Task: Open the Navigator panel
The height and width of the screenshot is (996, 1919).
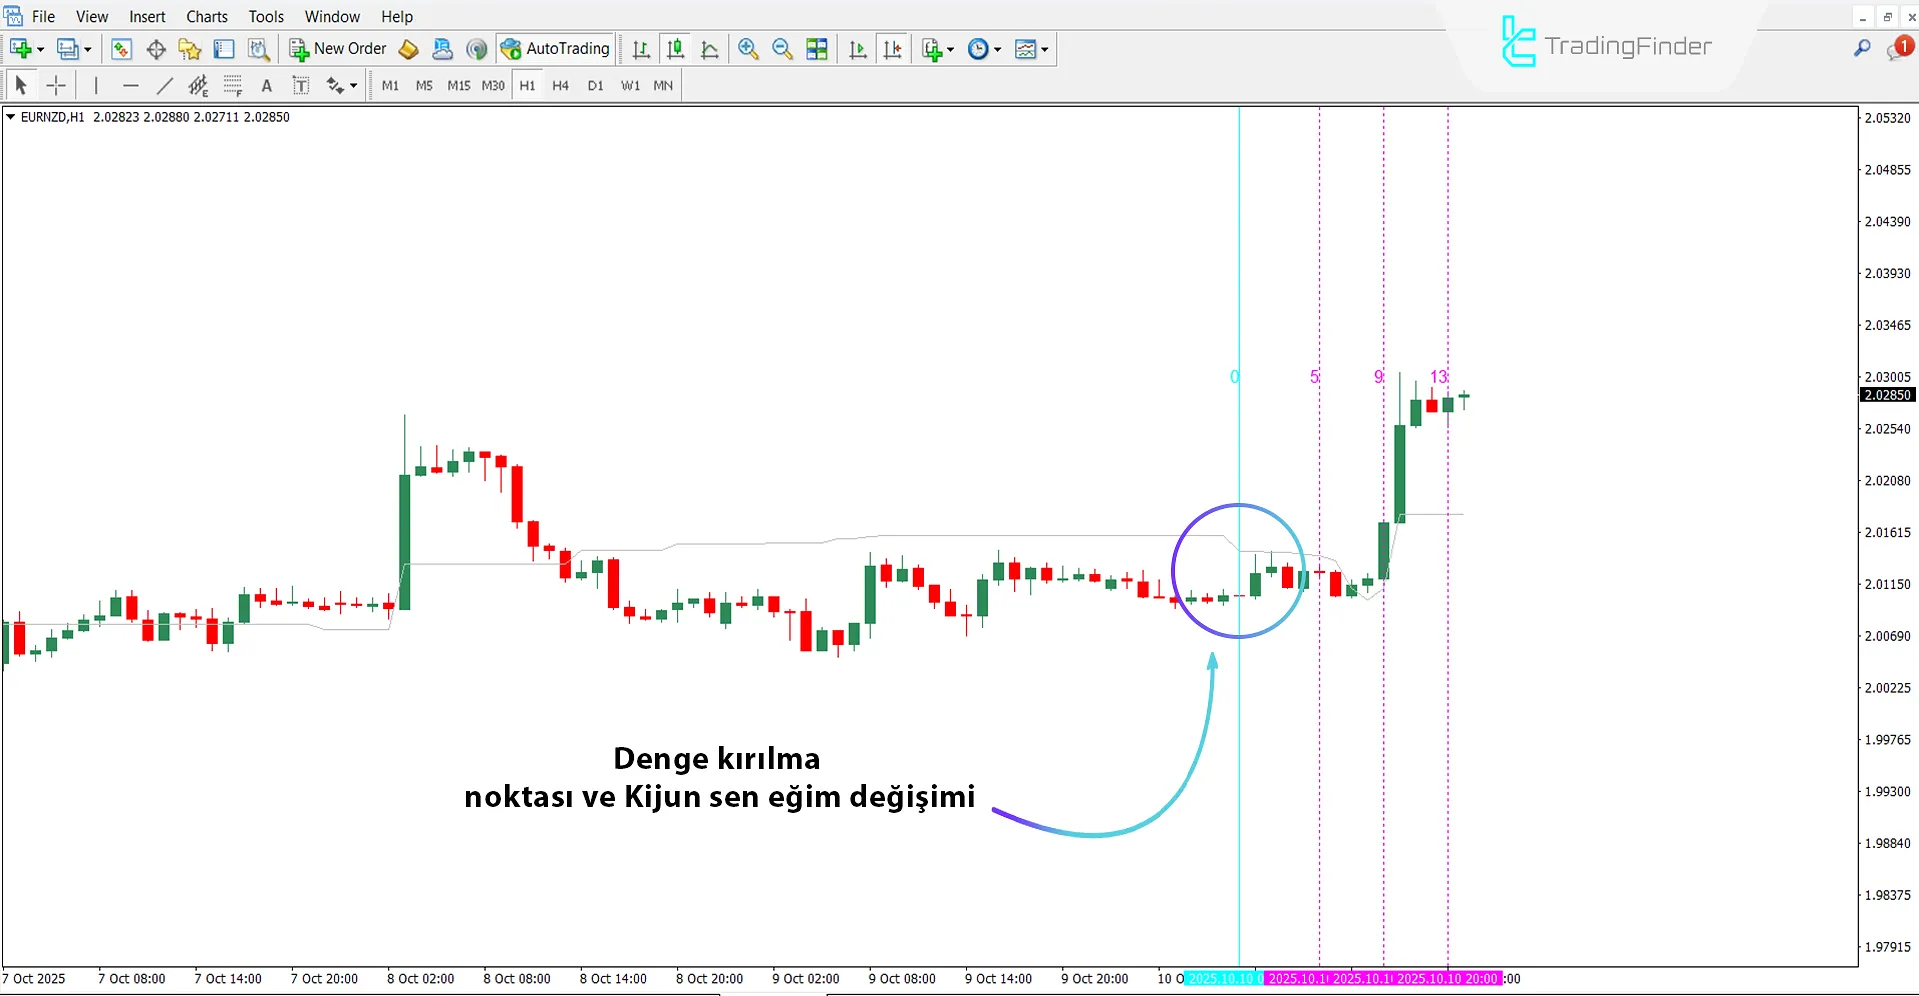Action: click(189, 49)
